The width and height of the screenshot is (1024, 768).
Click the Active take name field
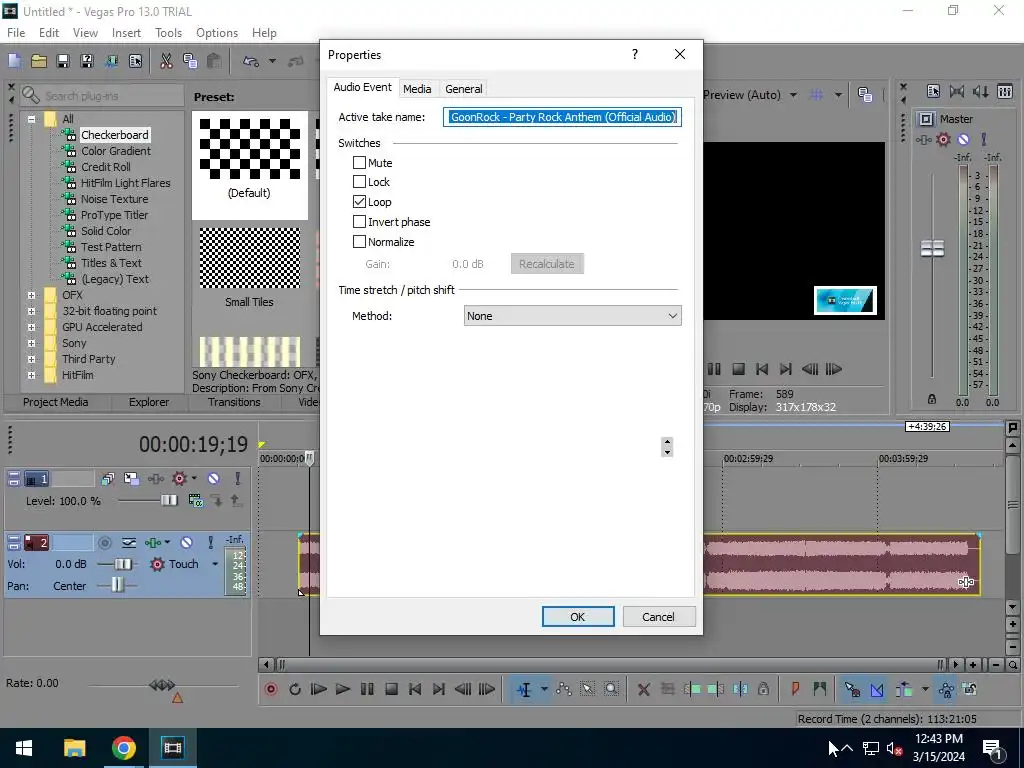562,117
